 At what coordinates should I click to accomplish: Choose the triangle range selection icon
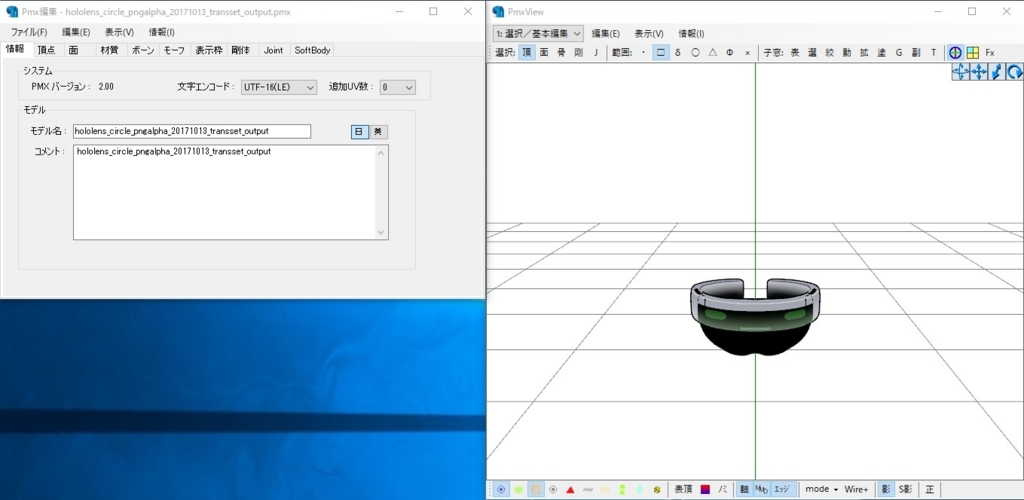tap(712, 53)
